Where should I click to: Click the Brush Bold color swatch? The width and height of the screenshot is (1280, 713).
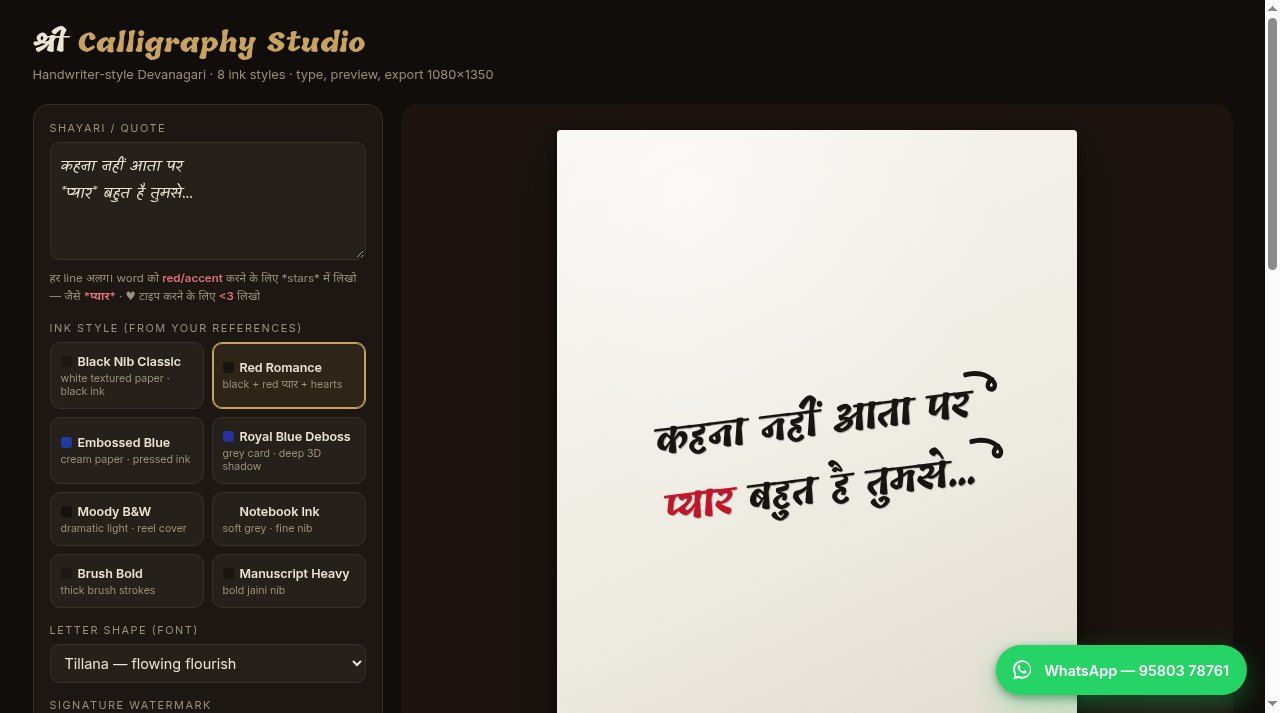[66, 573]
